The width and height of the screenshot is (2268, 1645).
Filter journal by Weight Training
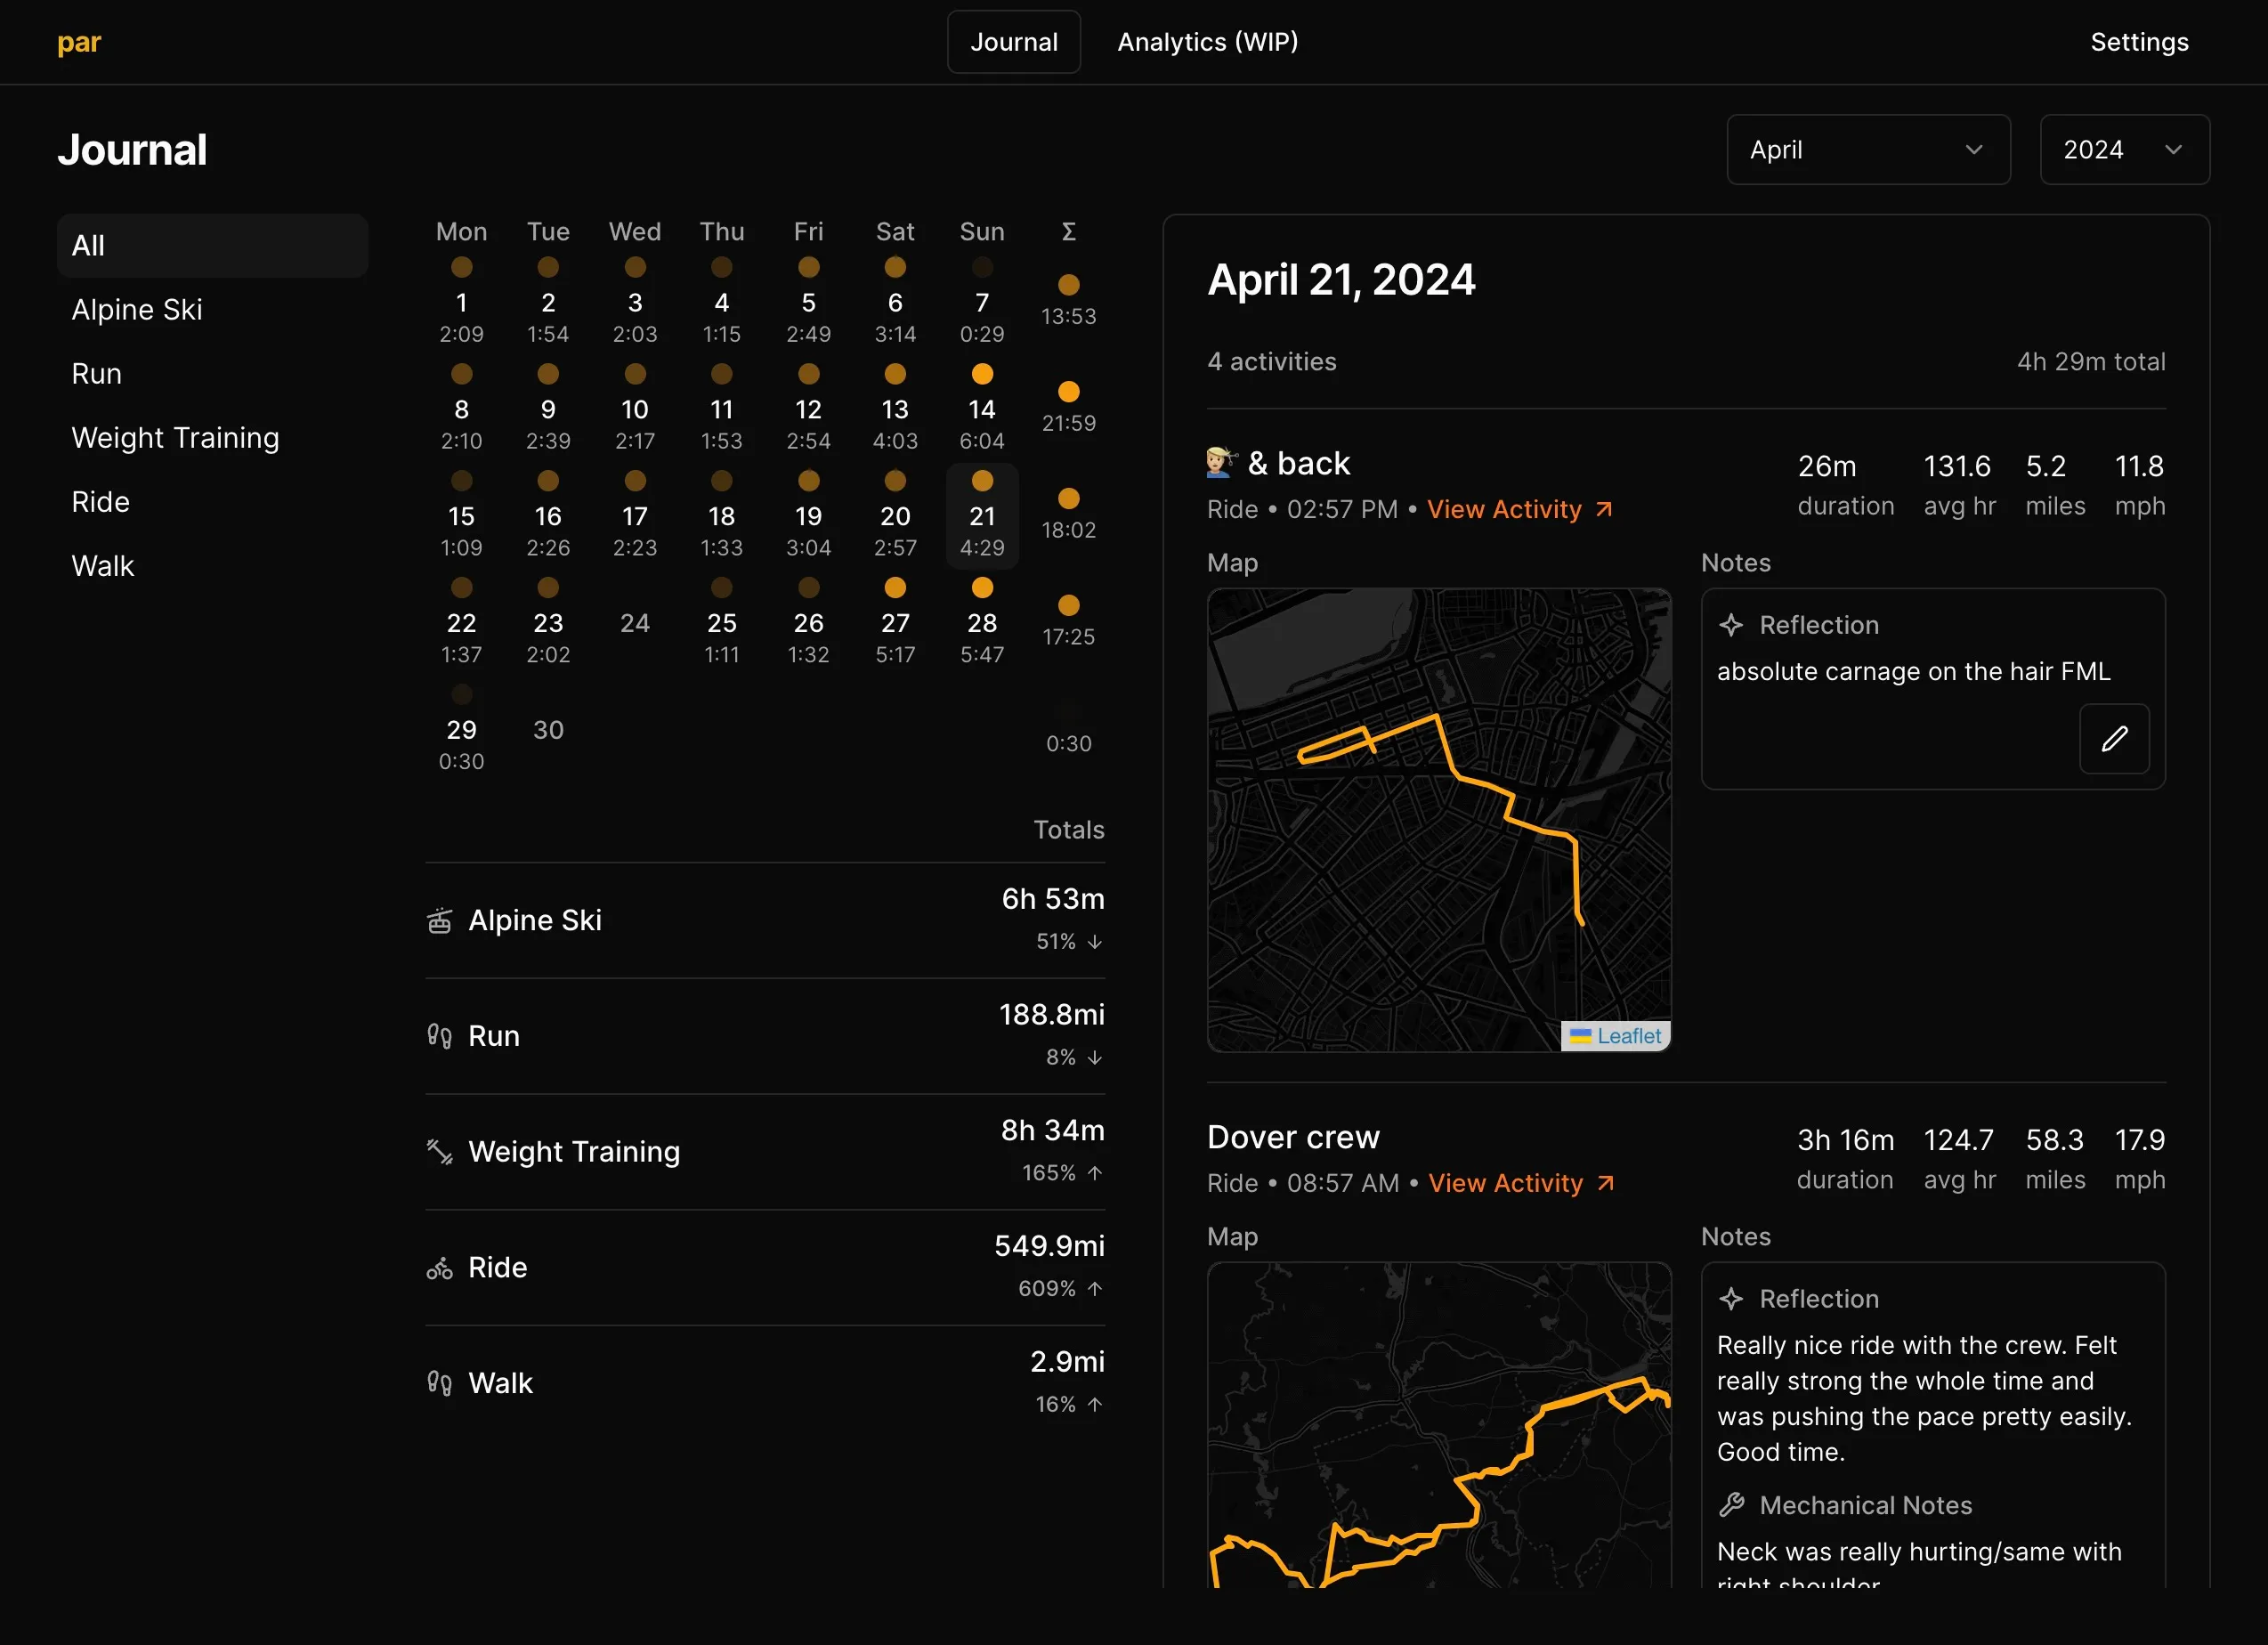(175, 438)
